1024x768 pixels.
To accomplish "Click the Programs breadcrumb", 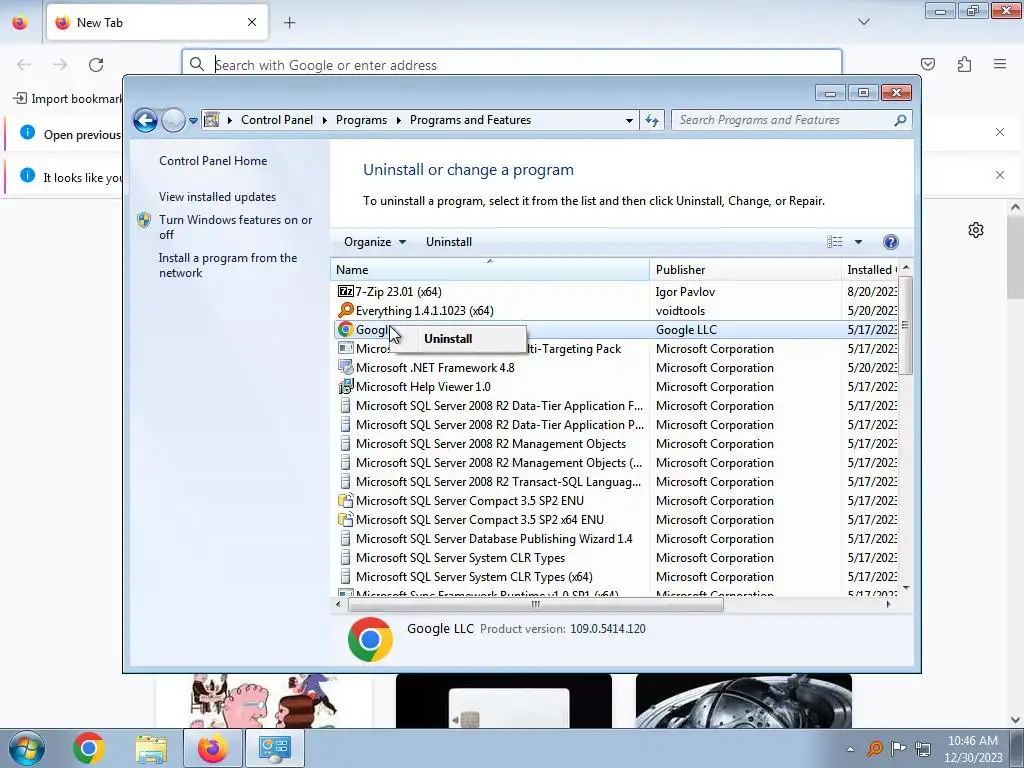I will (361, 120).
